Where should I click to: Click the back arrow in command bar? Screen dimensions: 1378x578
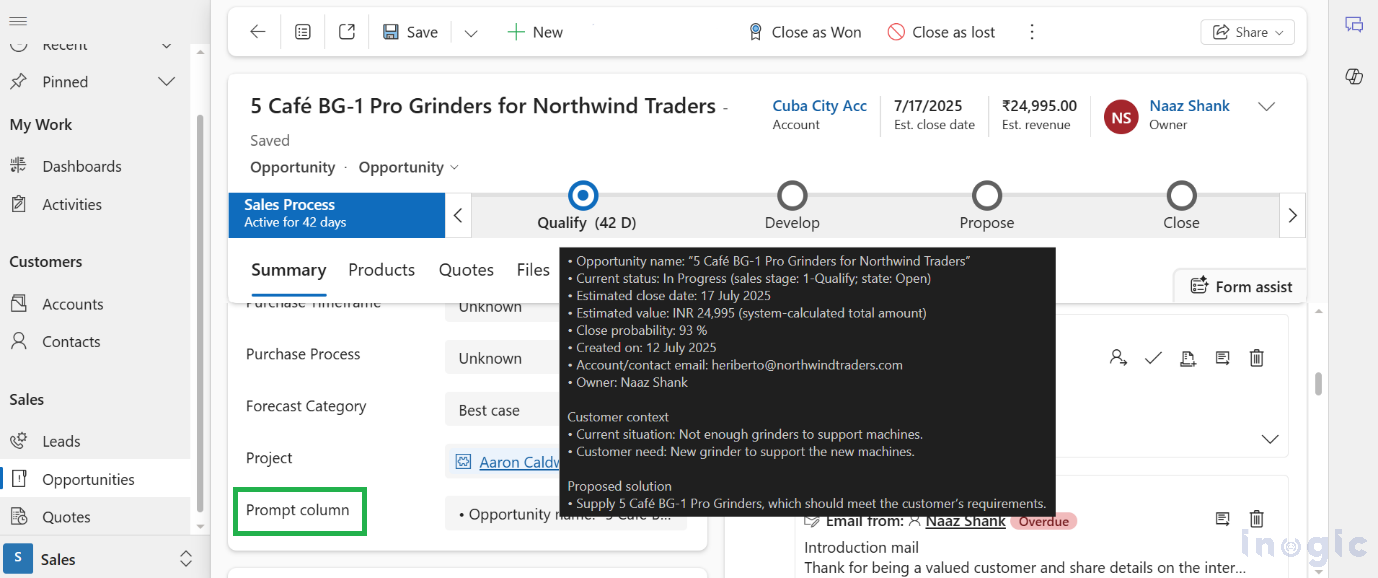(x=258, y=32)
